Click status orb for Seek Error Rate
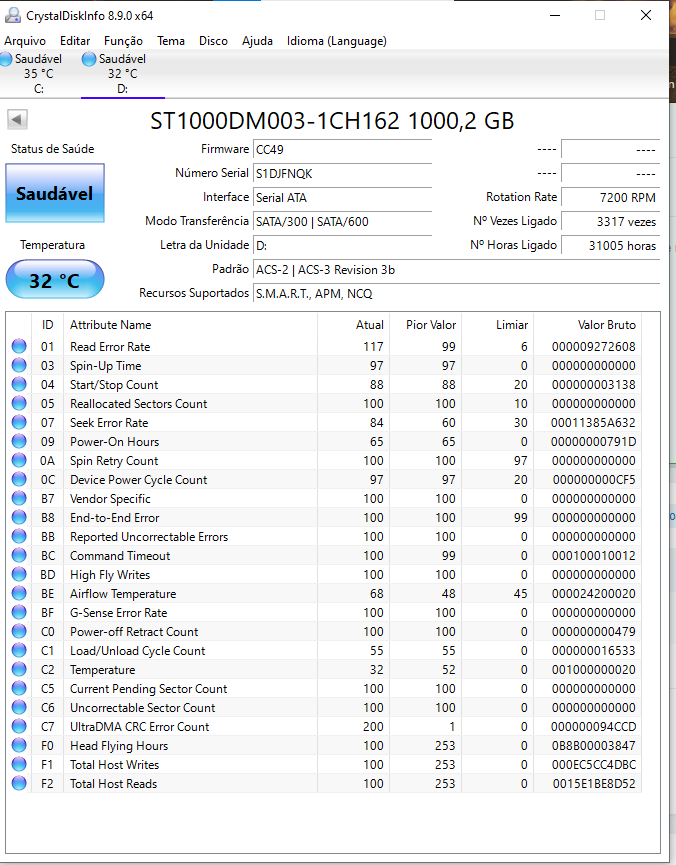This screenshot has width=676, height=865. coord(19,423)
